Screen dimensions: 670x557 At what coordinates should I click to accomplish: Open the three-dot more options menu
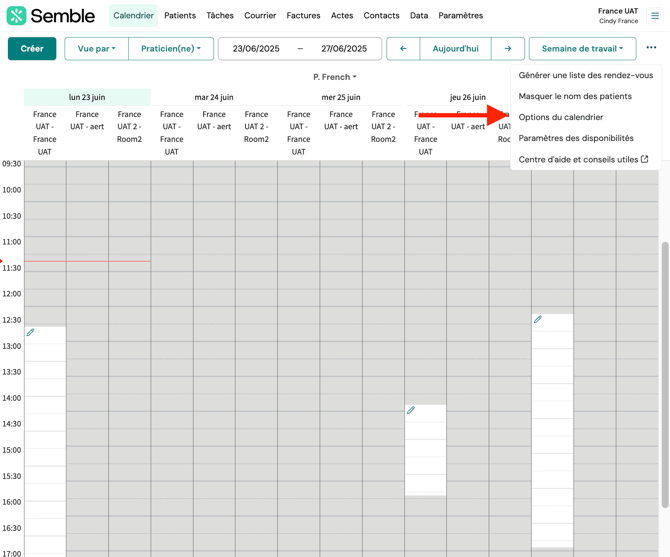[x=651, y=48]
